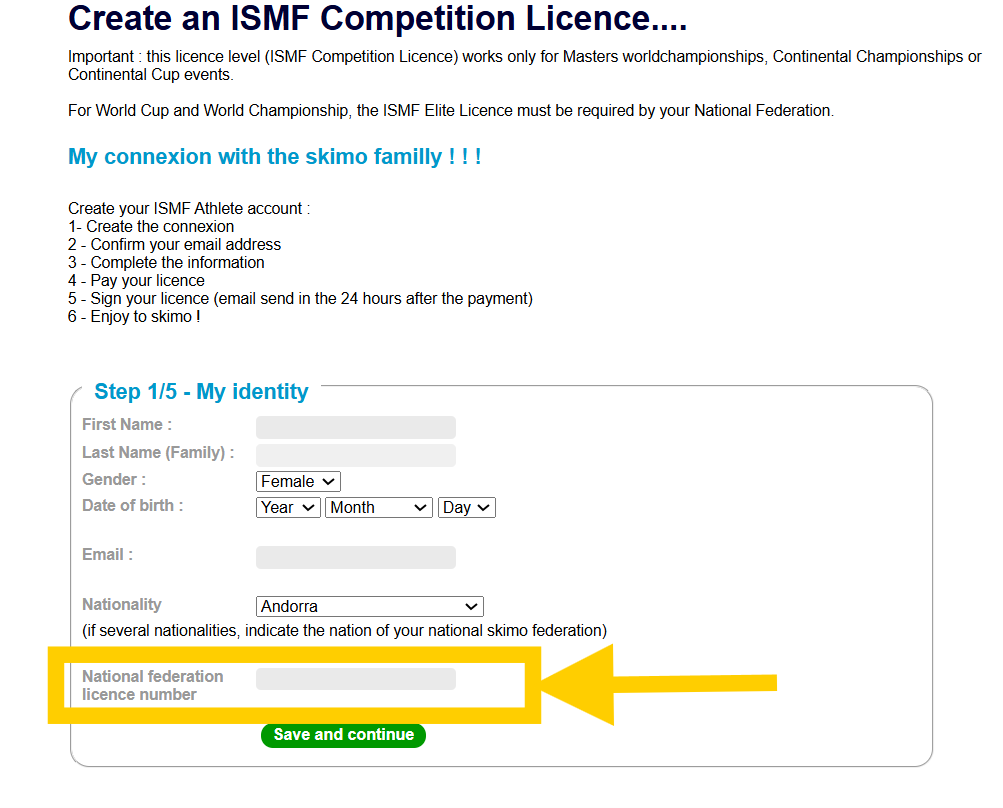This screenshot has width=1003, height=808.
Task: Expand the Year dropdown for birth date
Action: click(x=288, y=507)
